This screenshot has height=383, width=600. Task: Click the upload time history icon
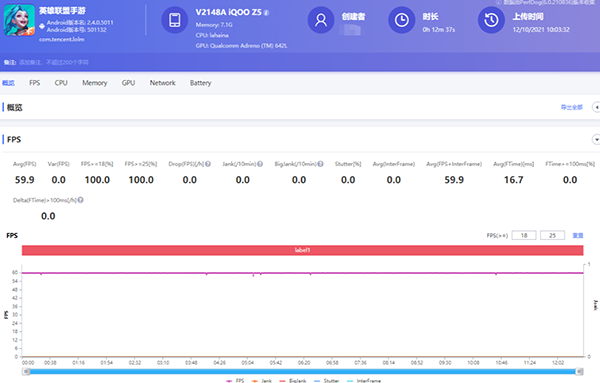click(x=491, y=20)
